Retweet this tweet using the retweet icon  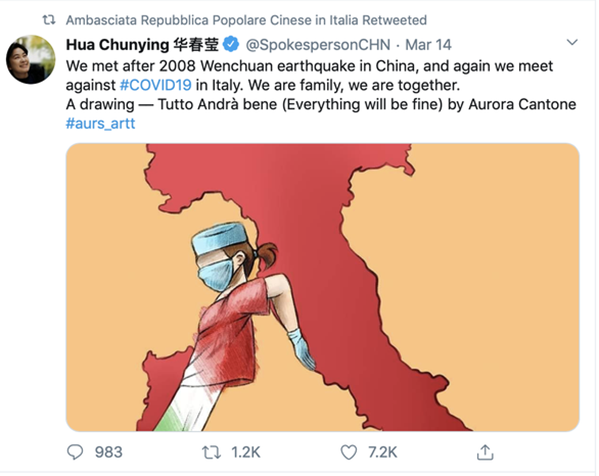click(x=211, y=453)
